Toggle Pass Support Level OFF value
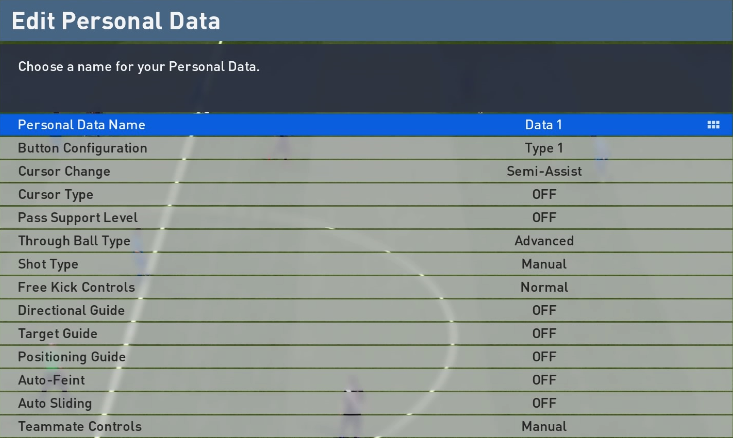 point(544,217)
